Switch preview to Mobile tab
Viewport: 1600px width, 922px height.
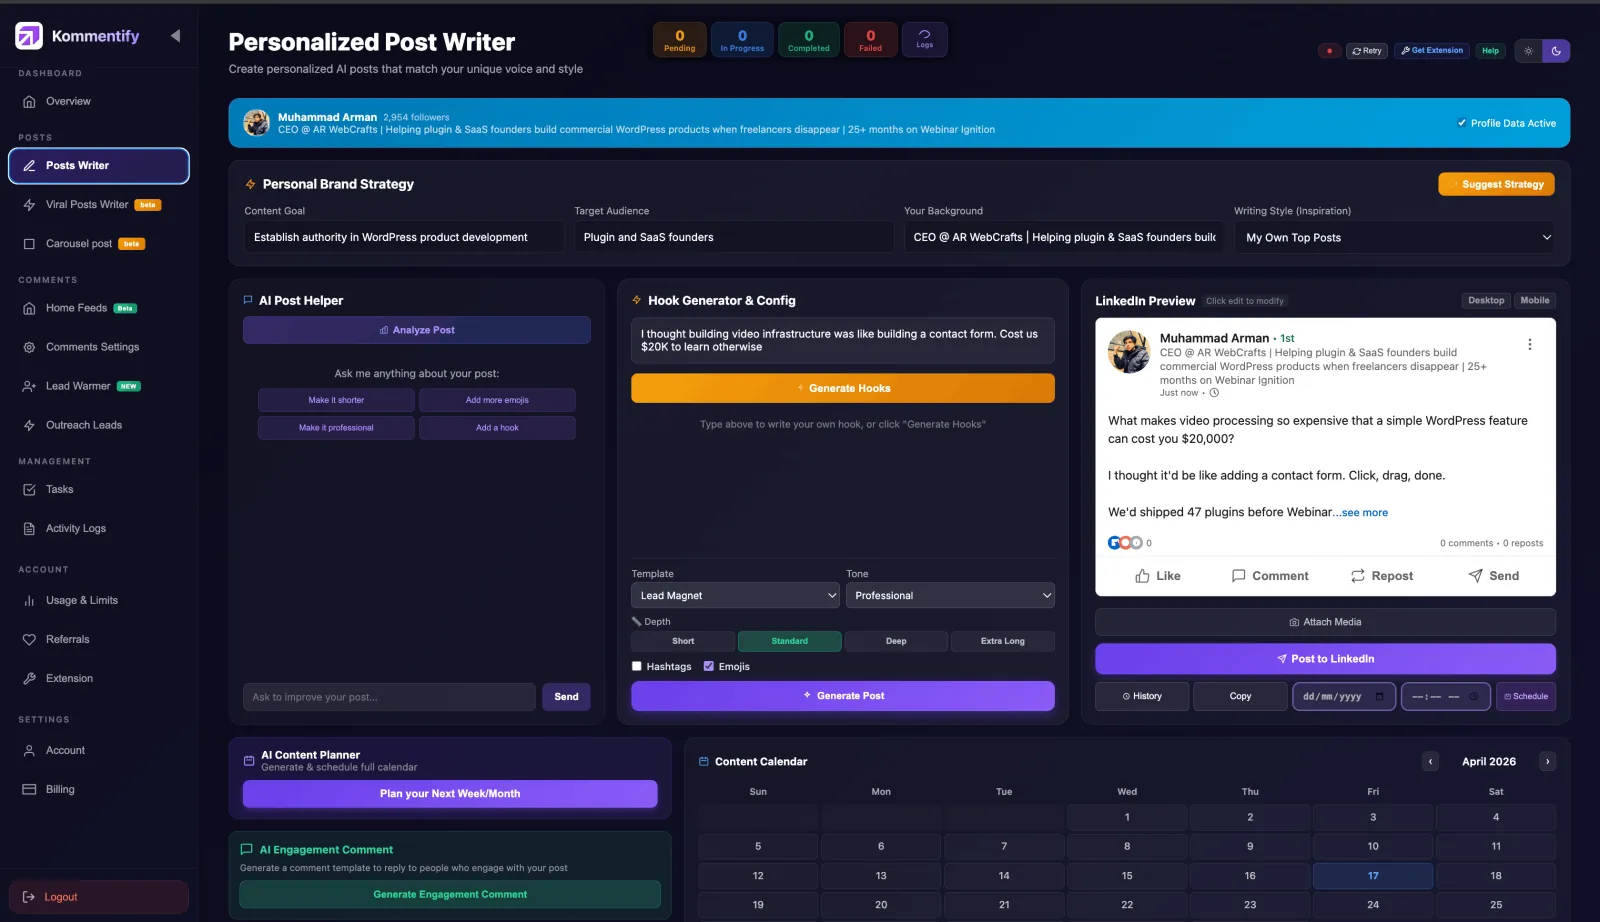point(1534,301)
